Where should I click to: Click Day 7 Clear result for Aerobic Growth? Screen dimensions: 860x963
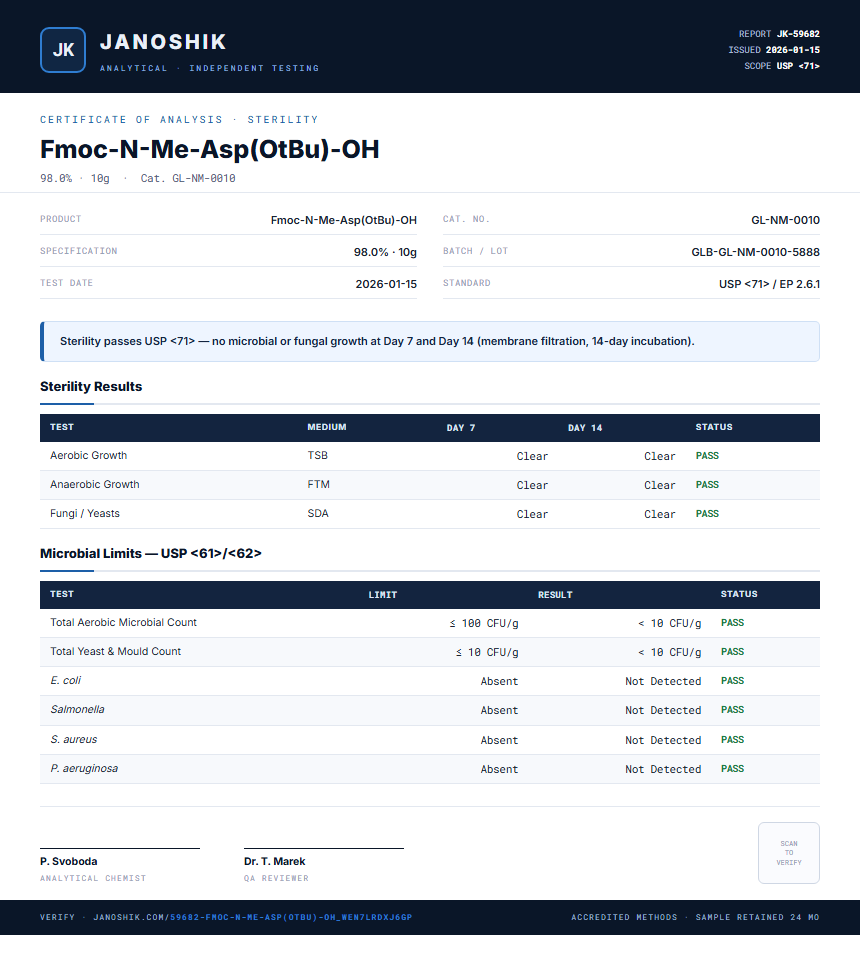pyautogui.click(x=532, y=456)
